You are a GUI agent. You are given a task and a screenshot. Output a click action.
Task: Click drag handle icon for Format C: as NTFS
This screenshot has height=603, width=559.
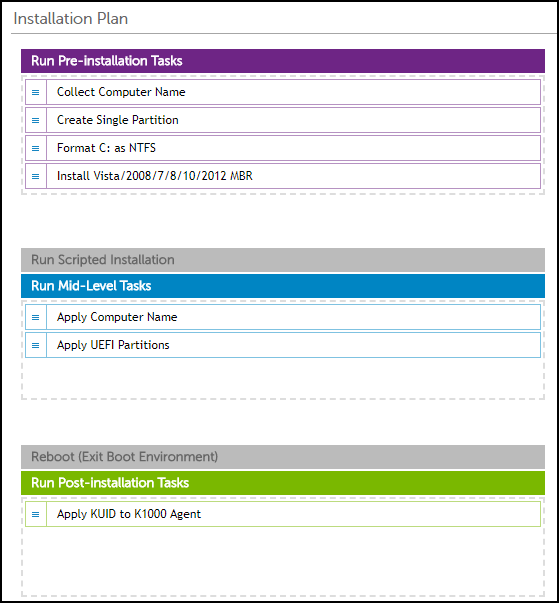35,148
